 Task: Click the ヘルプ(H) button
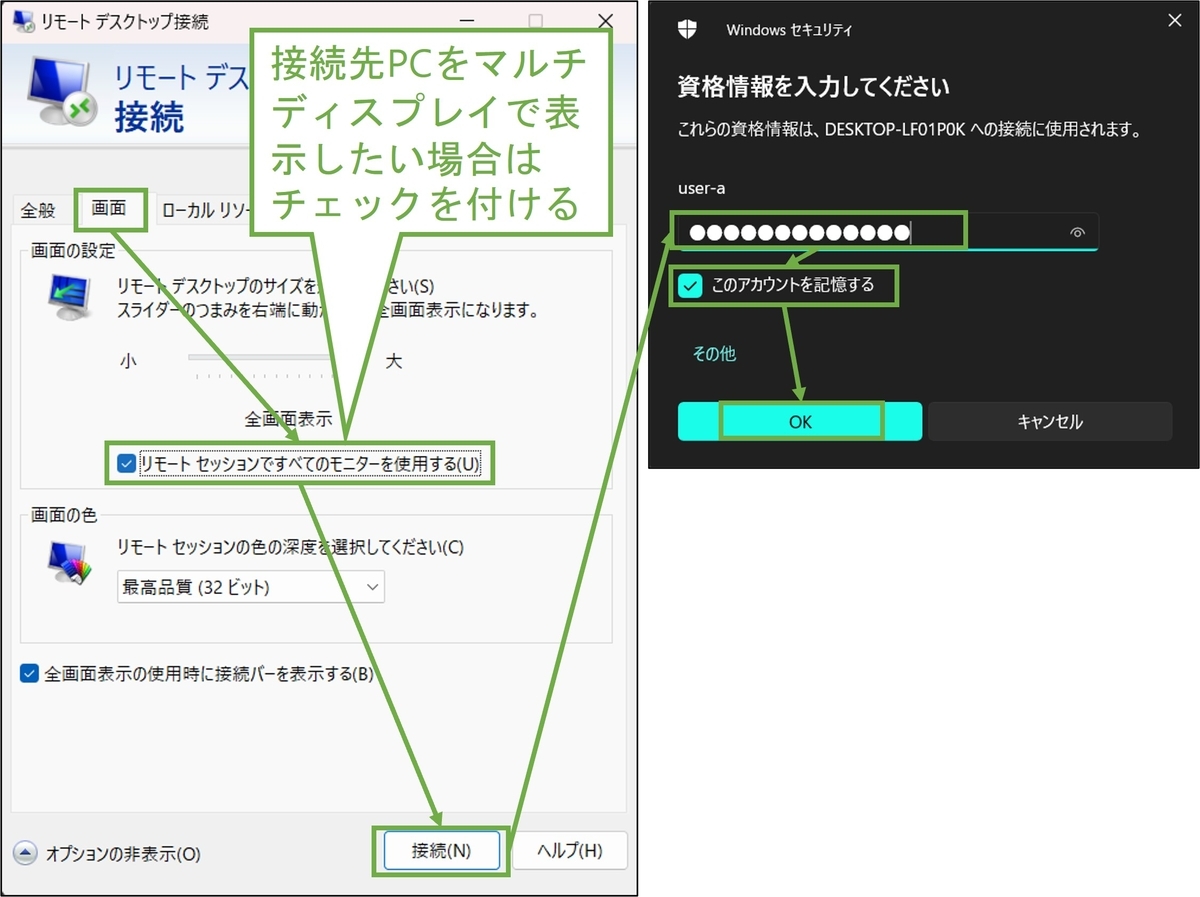(x=570, y=851)
